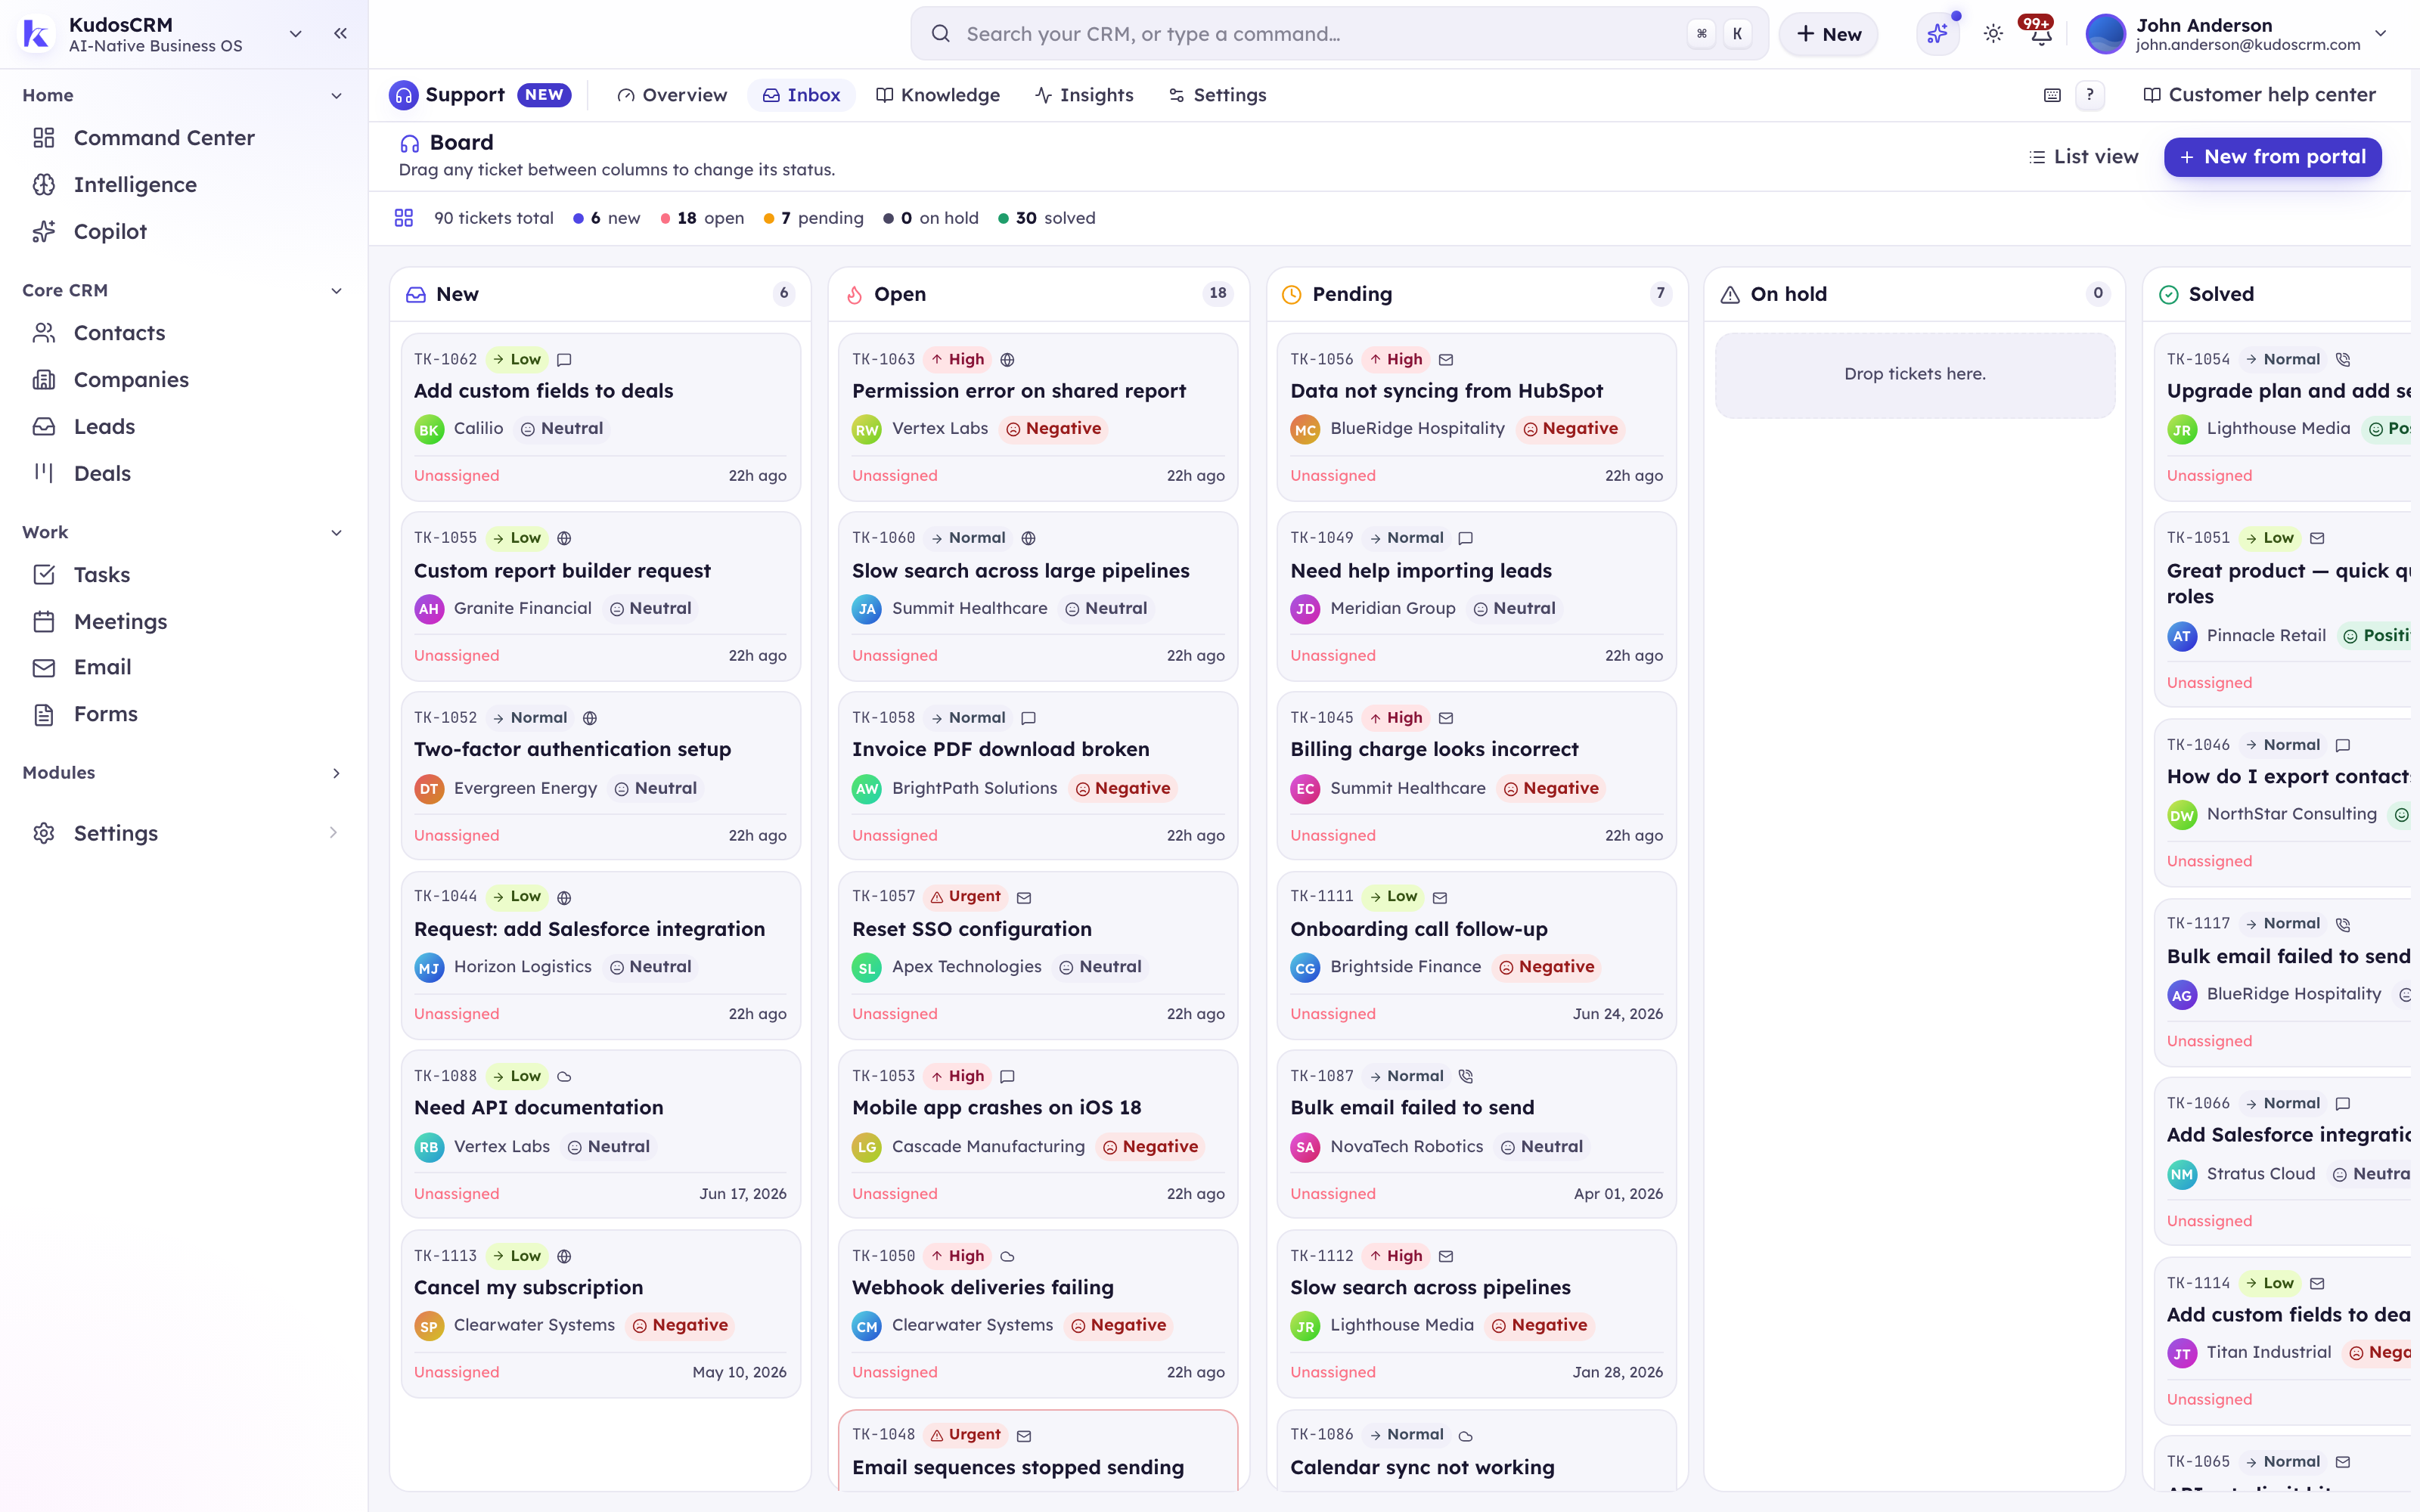Expand the Modules section
Image resolution: width=2420 pixels, height=1512 pixels.
coord(336,773)
